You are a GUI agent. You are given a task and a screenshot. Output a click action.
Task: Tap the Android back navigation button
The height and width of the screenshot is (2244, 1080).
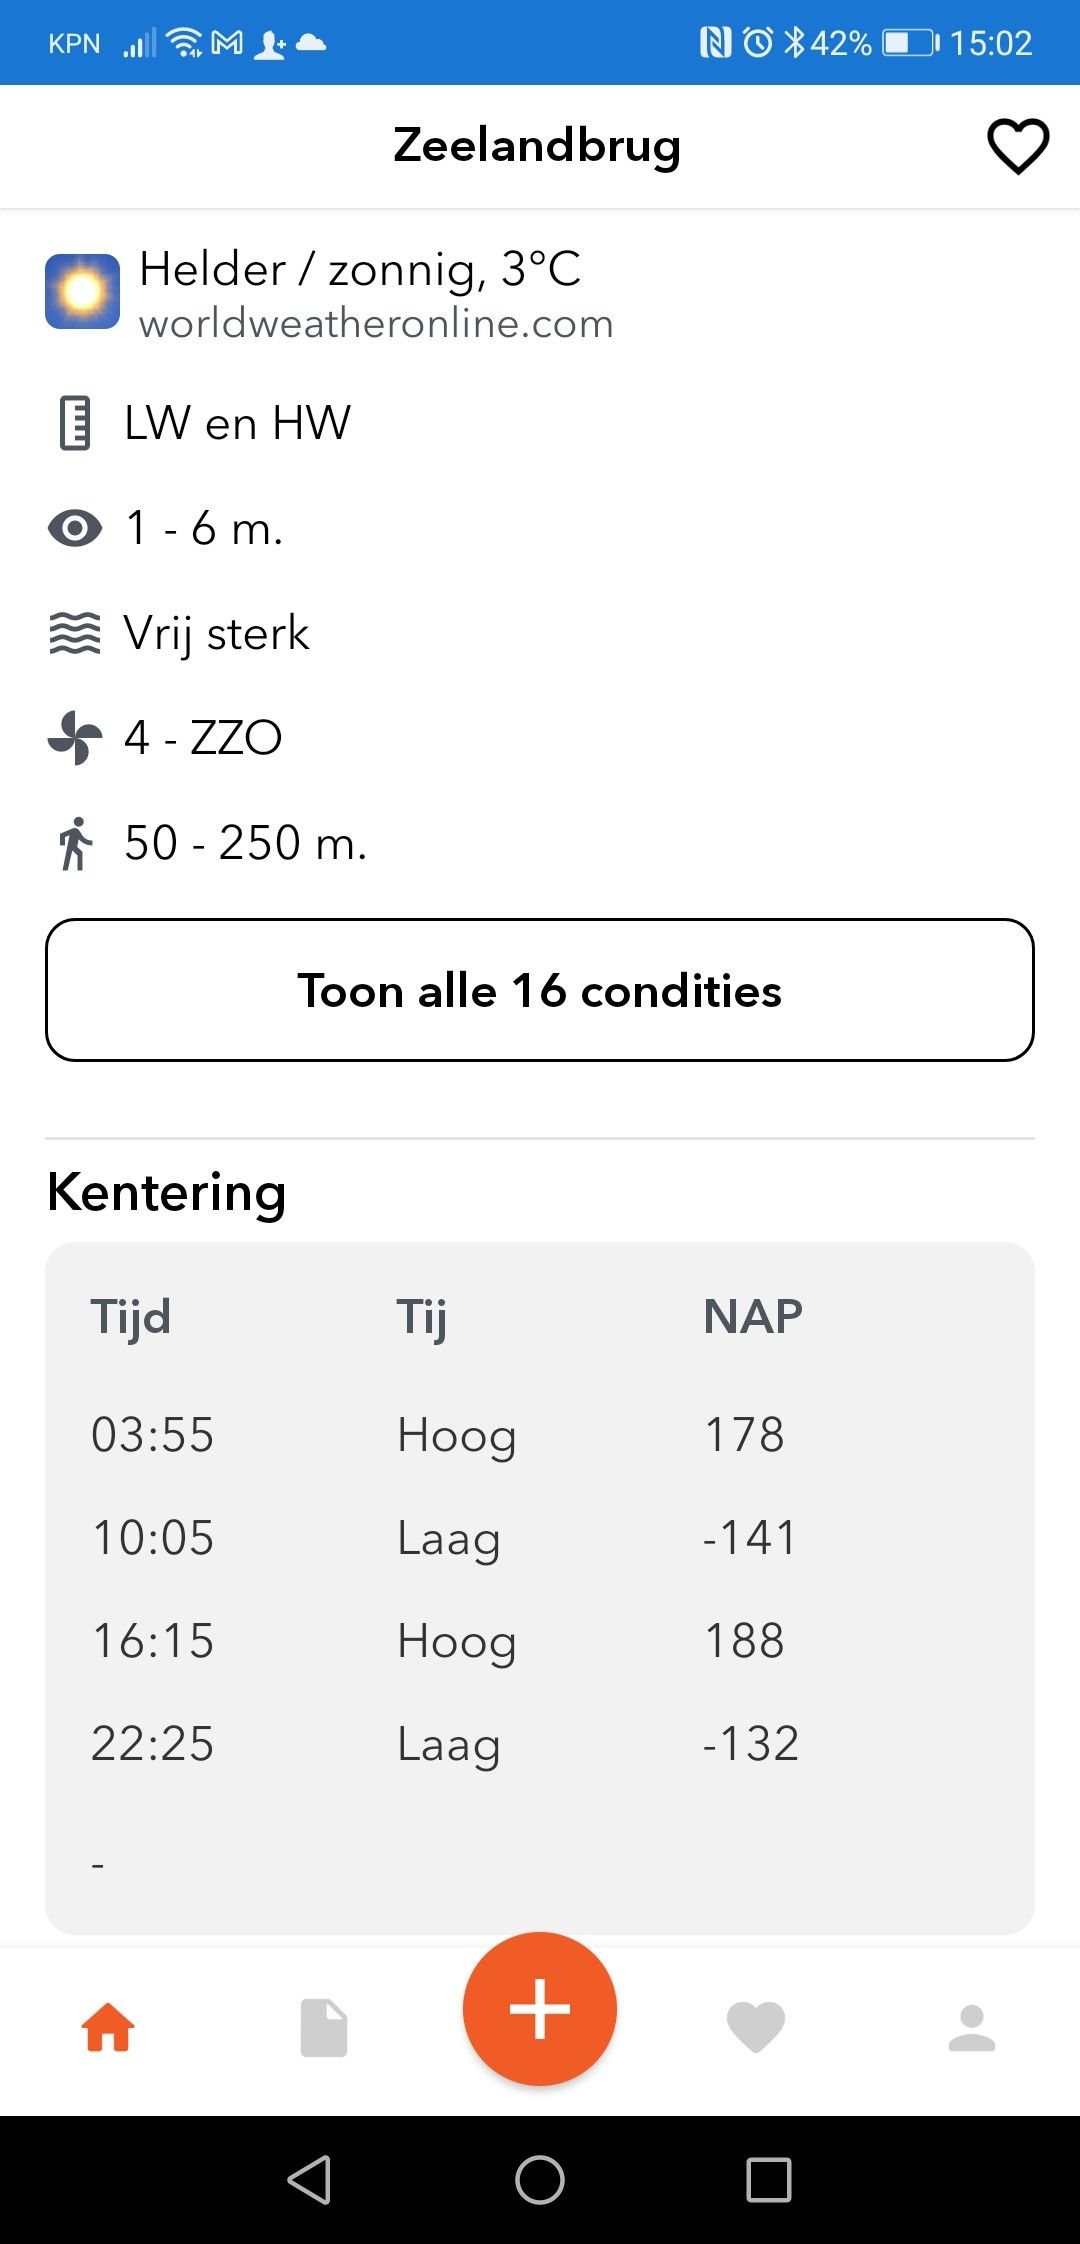pyautogui.click(x=310, y=2180)
